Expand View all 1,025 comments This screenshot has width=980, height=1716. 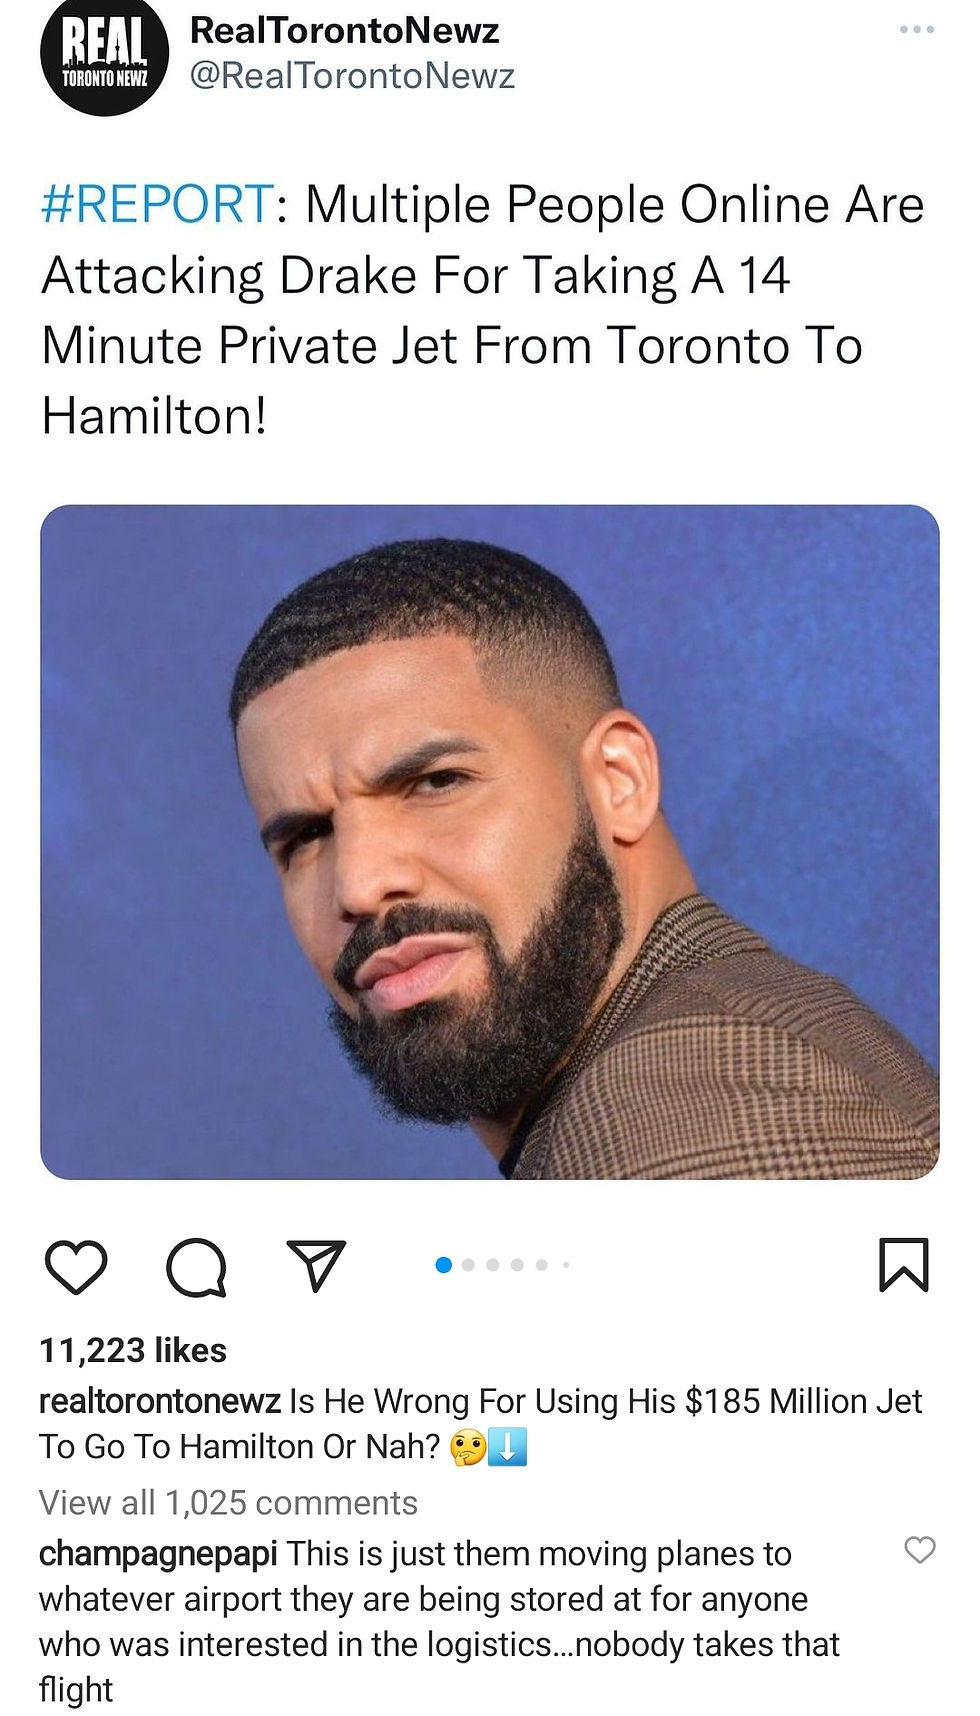tap(228, 1502)
